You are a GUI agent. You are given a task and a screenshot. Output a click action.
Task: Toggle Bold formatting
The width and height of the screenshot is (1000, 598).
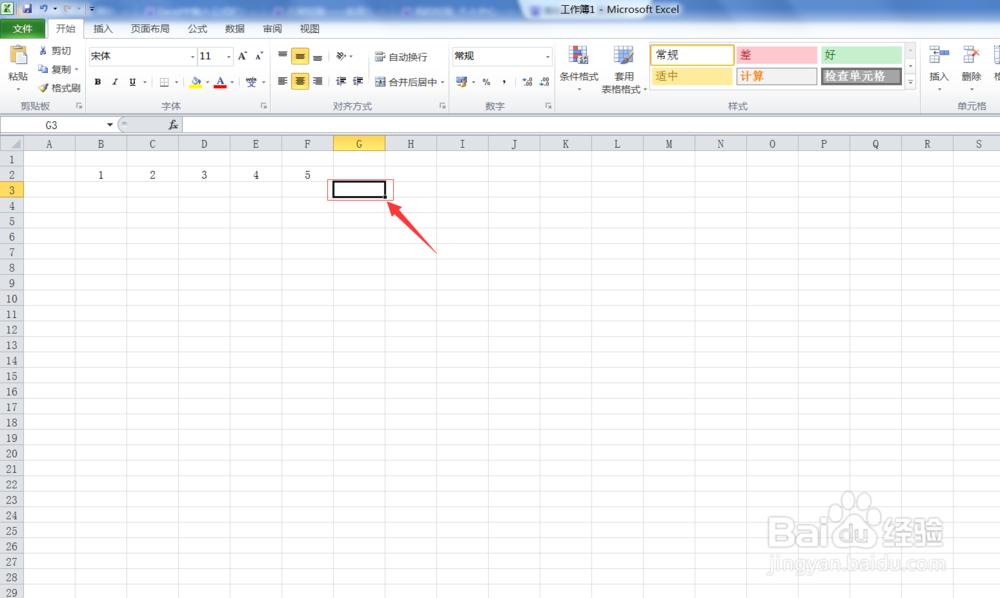point(98,82)
